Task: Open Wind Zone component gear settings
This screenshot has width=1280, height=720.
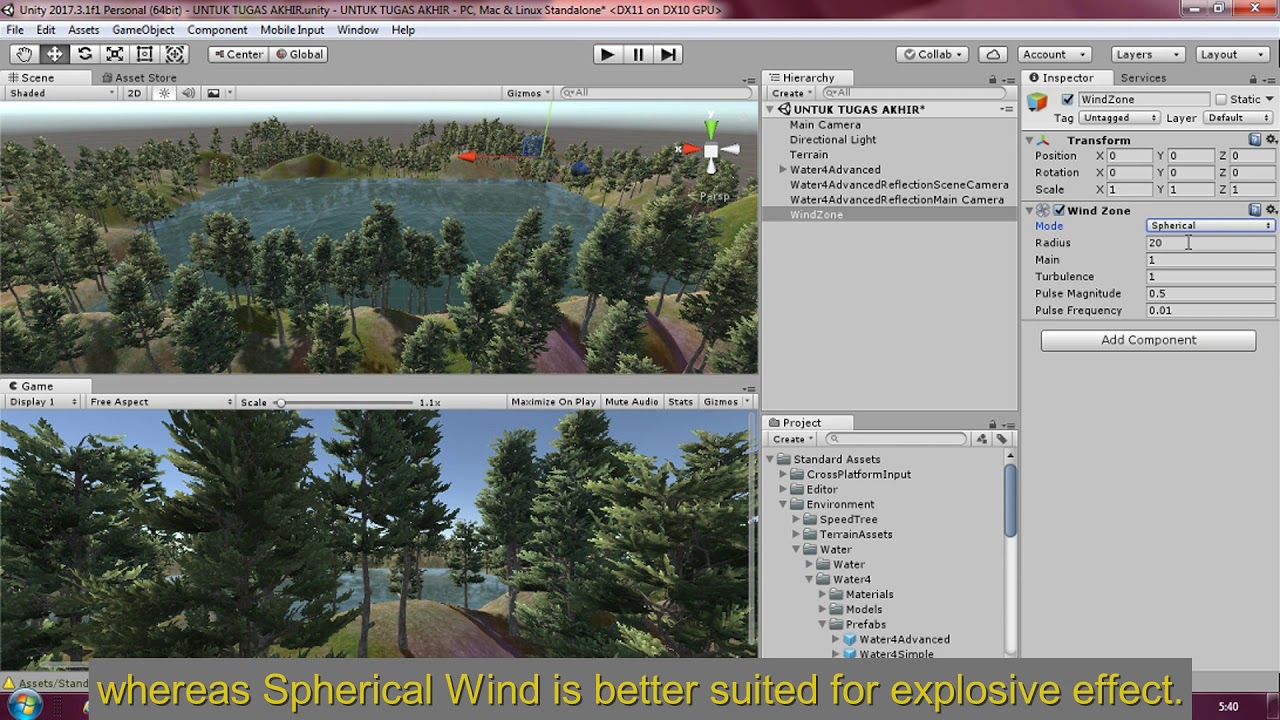Action: 1271,210
